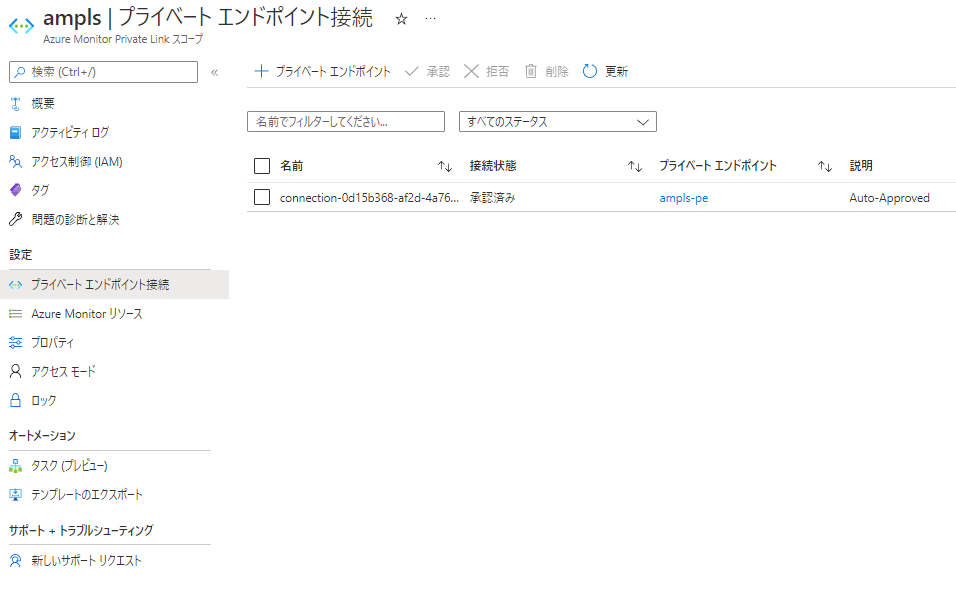Click the 名前 column header text
This screenshot has height=595, width=956.
click(x=291, y=166)
